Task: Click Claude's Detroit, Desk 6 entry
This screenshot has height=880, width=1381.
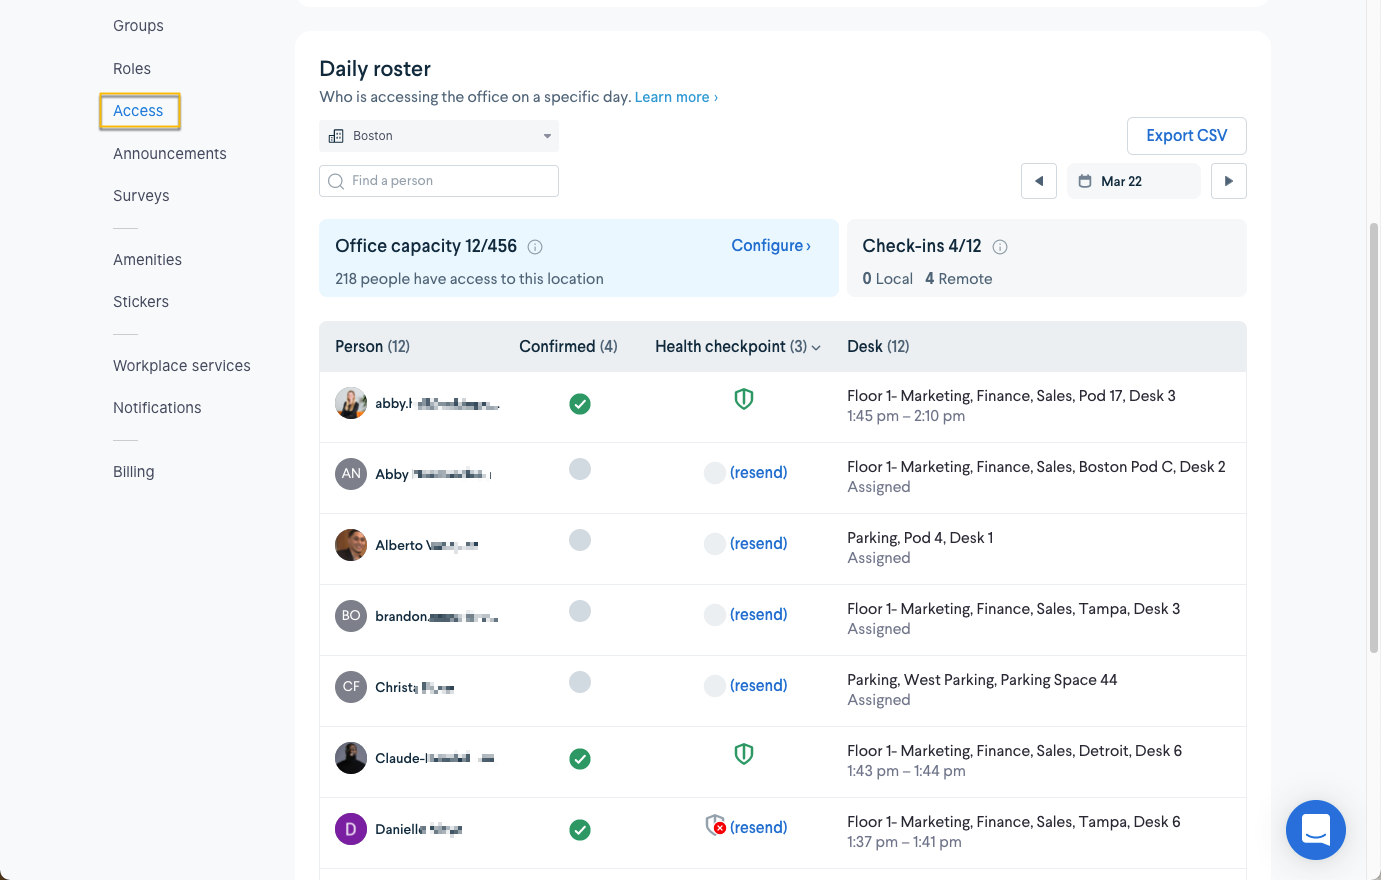Action: point(1014,751)
